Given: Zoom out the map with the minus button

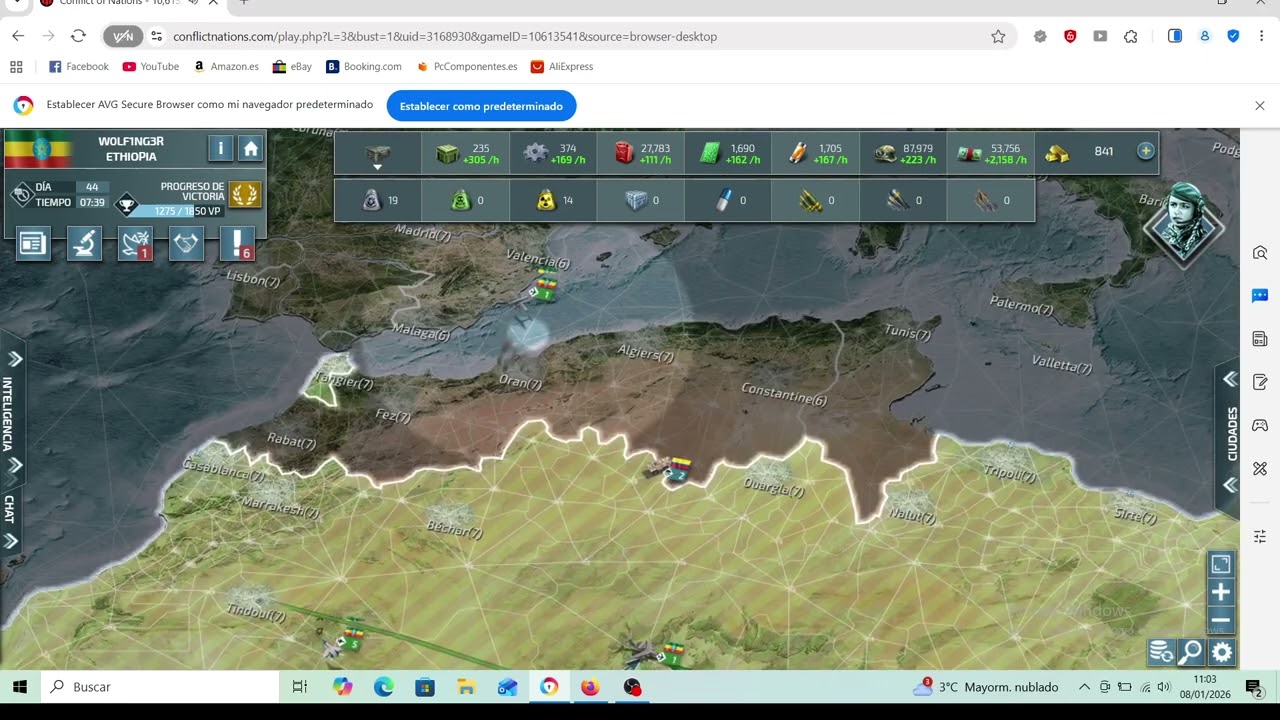Looking at the screenshot, I should point(1221,620).
